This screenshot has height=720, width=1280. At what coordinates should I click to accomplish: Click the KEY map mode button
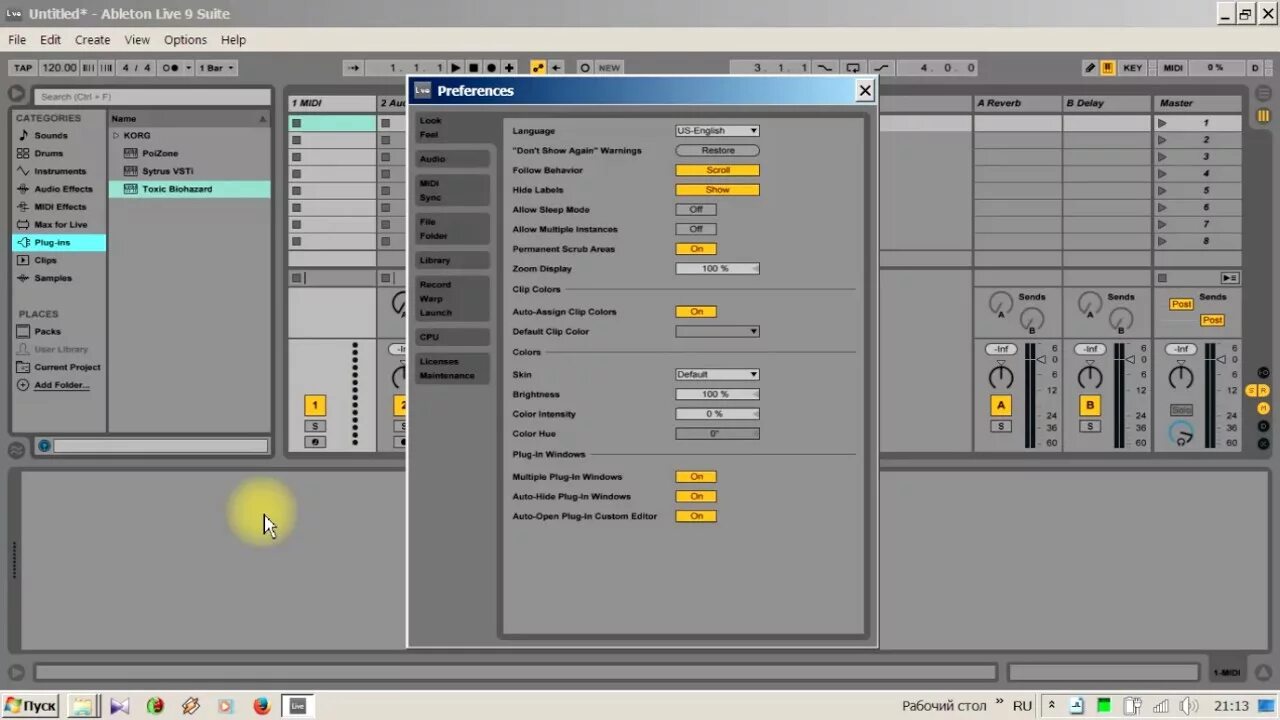(1132, 68)
